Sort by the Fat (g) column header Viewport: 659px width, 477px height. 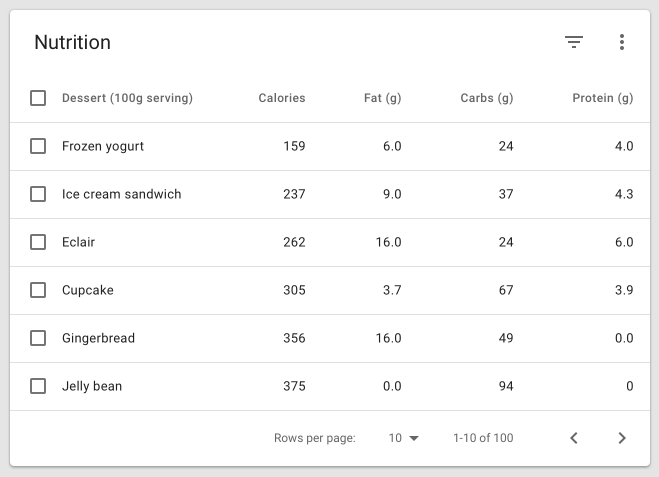(x=382, y=98)
